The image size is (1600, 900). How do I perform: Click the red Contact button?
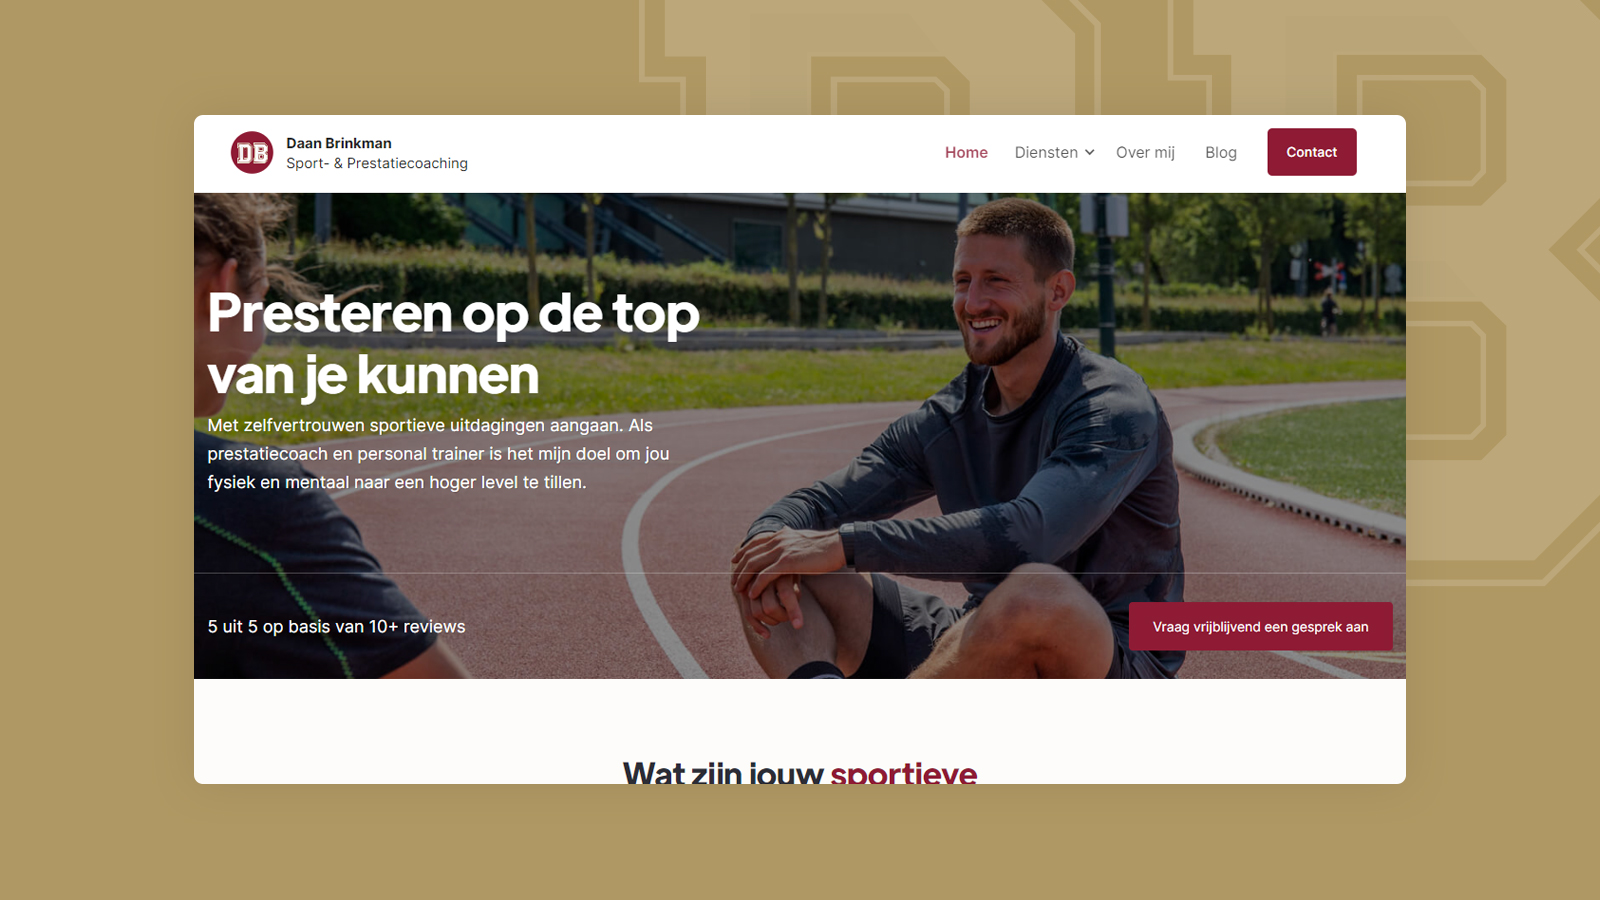pos(1311,152)
